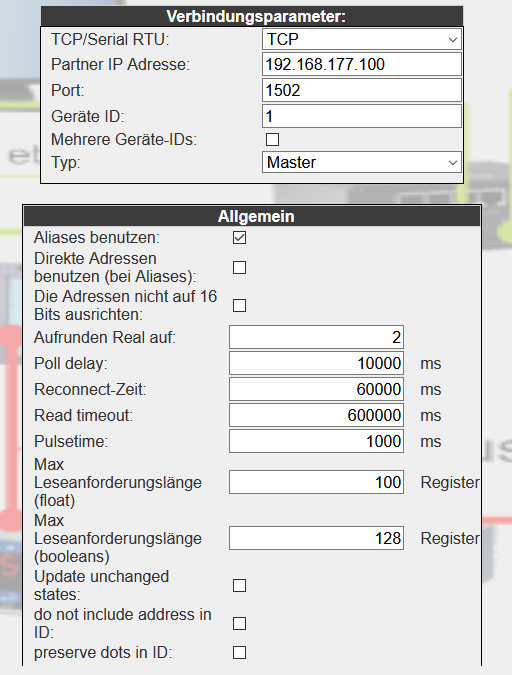Click the Port label

68,90
